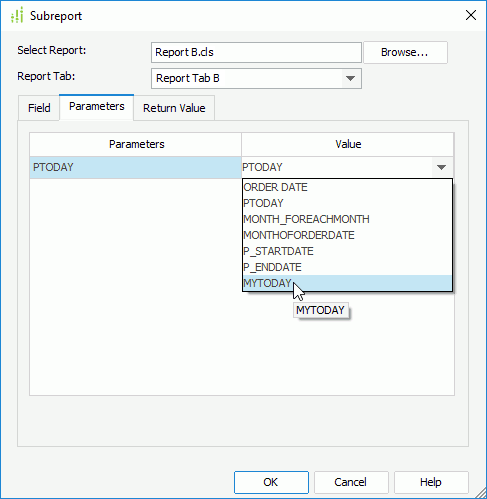The height and width of the screenshot is (499, 487).
Task: Choose PTODAY from the value list
Action: [347, 203]
